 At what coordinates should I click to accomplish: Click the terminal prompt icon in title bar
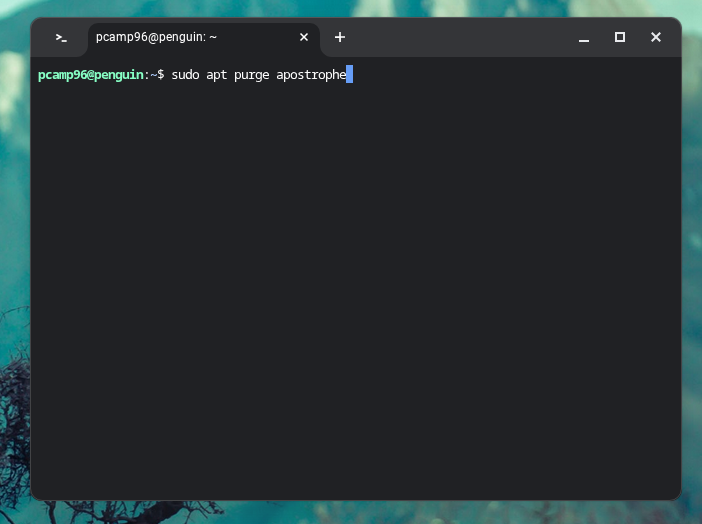tap(61, 37)
